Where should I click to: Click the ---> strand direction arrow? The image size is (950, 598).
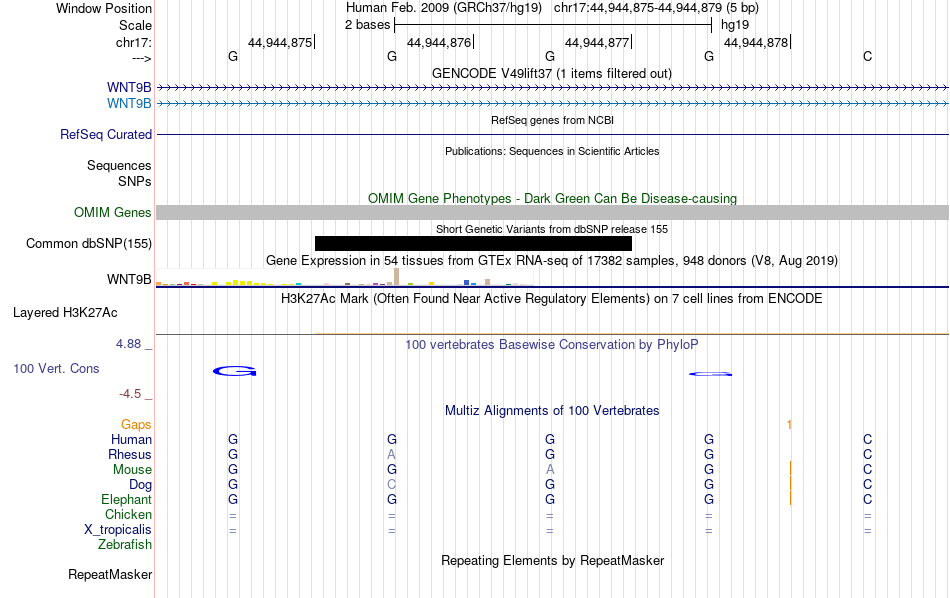[141, 58]
